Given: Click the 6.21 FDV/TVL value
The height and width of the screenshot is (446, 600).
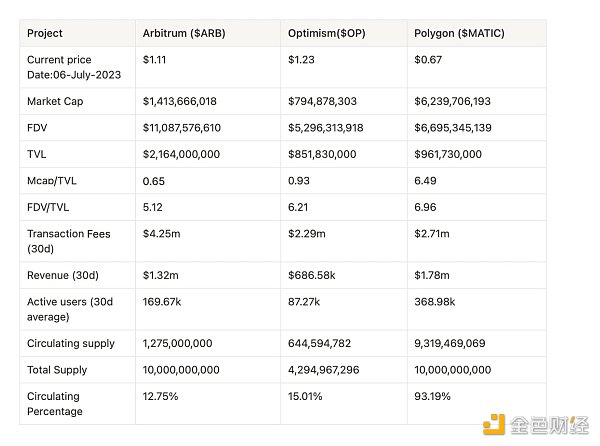Looking at the screenshot, I should 298,207.
